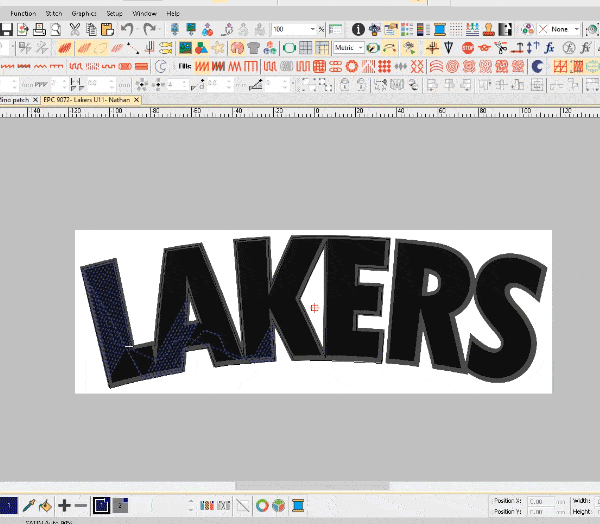Toggle the black-white gradient contrast icon

pos(505,29)
